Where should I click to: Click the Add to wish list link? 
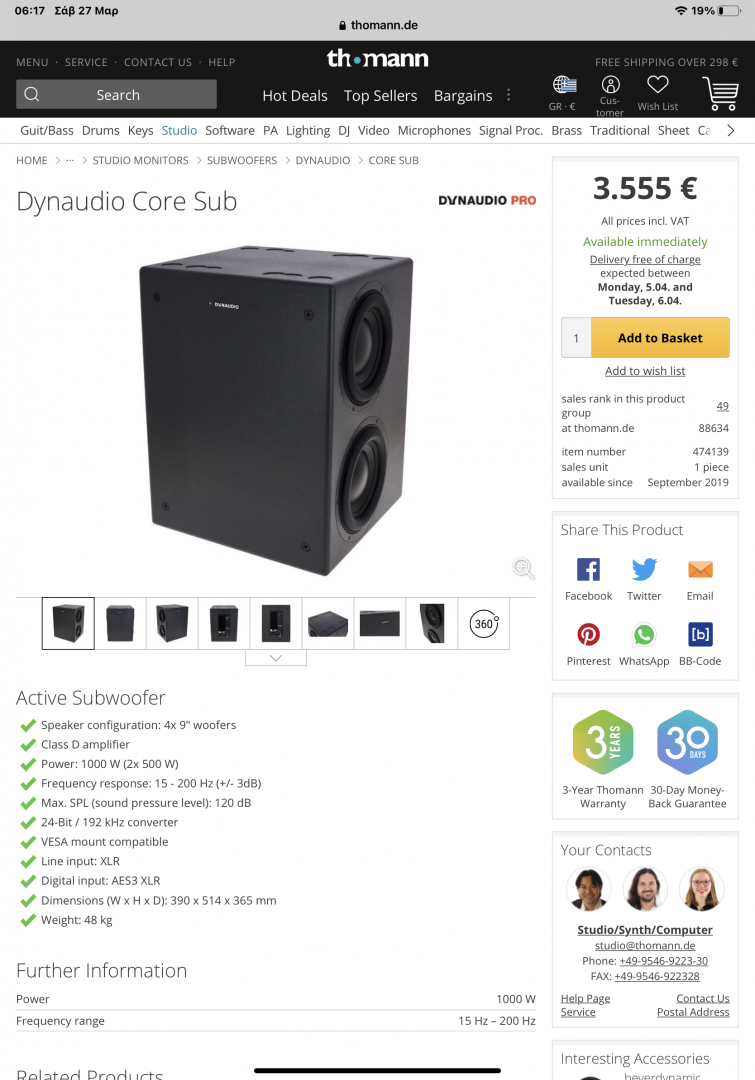tap(645, 371)
